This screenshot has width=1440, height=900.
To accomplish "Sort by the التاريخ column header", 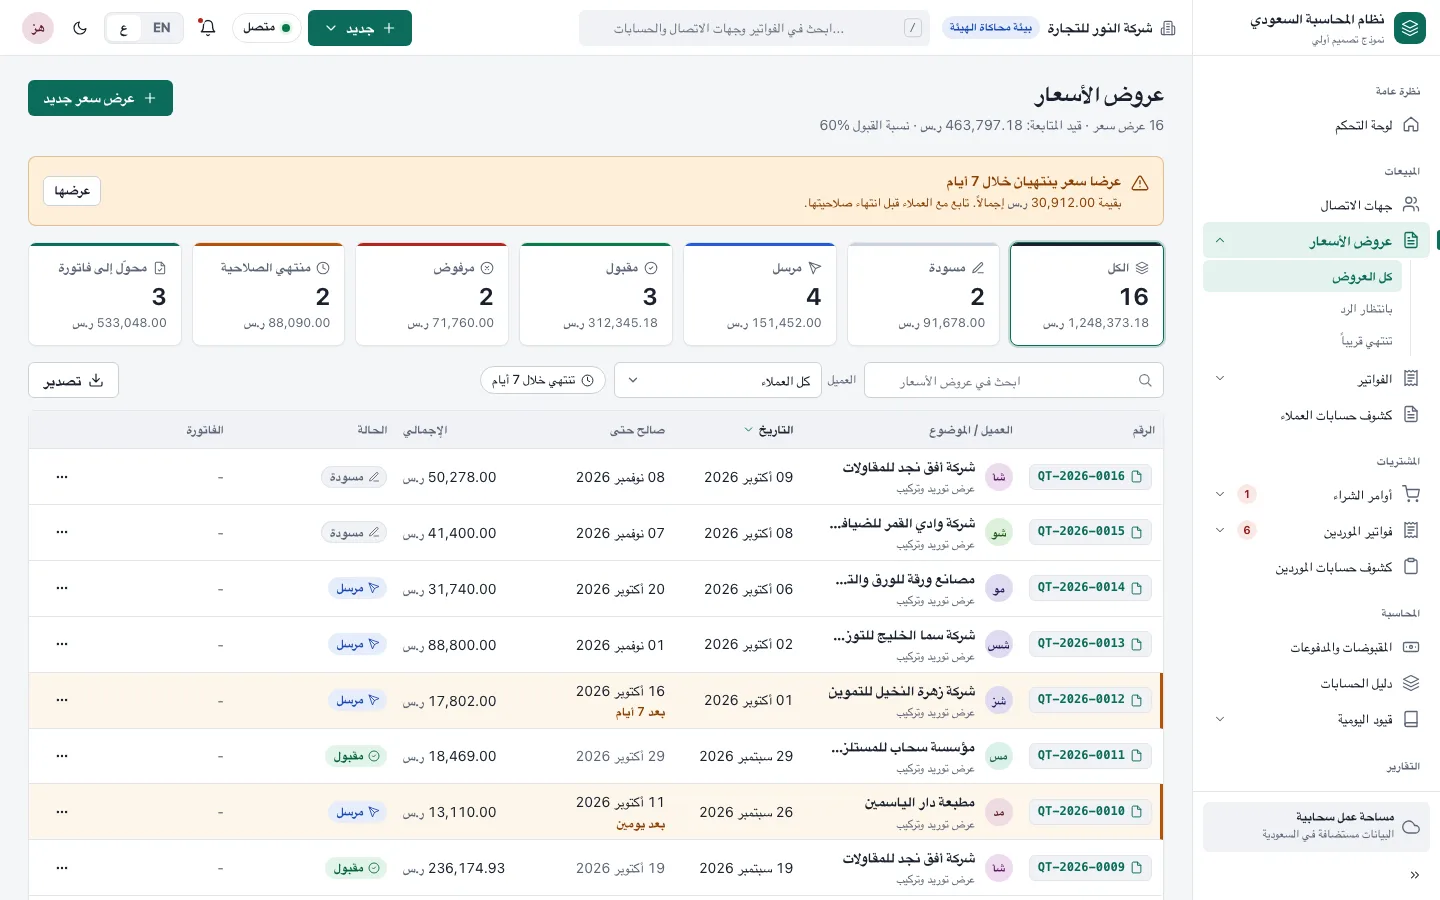I will click(769, 430).
